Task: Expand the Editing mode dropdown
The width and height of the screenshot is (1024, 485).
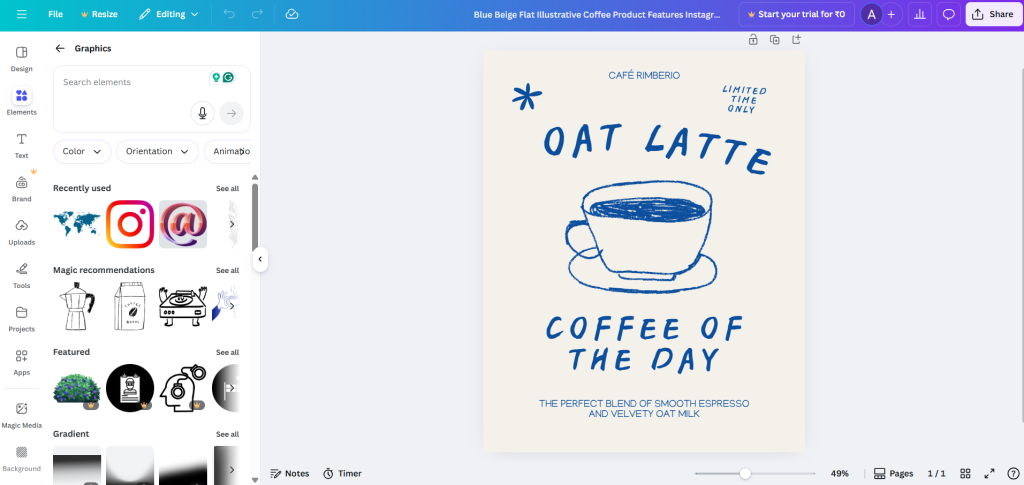Action: click(x=168, y=14)
